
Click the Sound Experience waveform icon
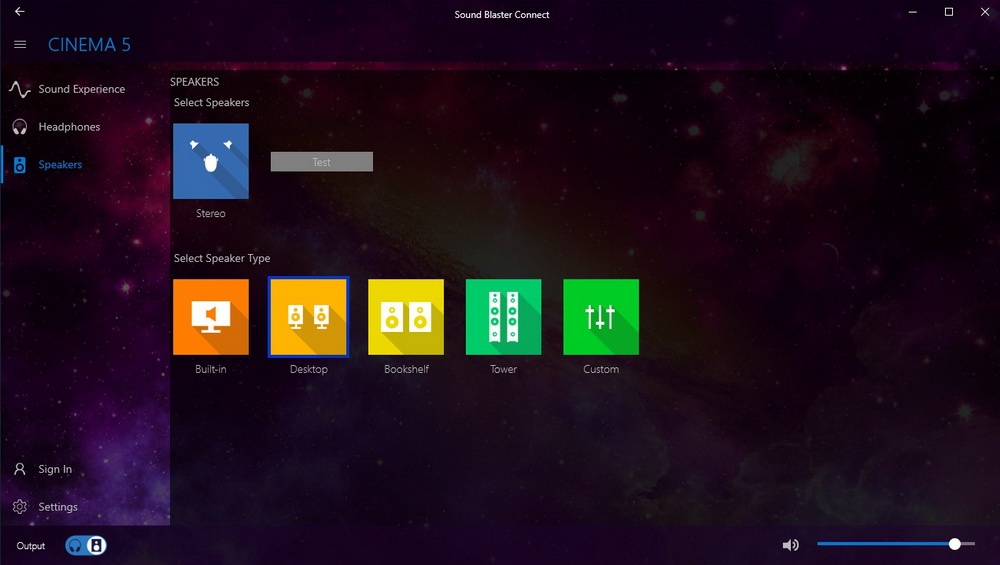tap(20, 89)
